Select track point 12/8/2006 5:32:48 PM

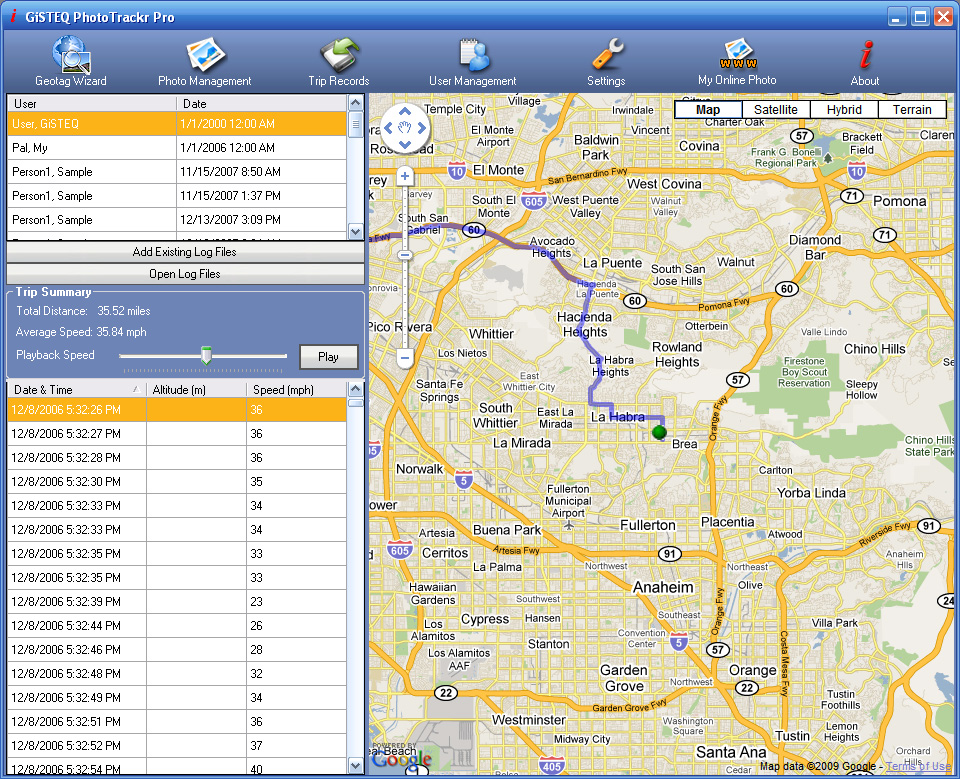click(x=177, y=674)
